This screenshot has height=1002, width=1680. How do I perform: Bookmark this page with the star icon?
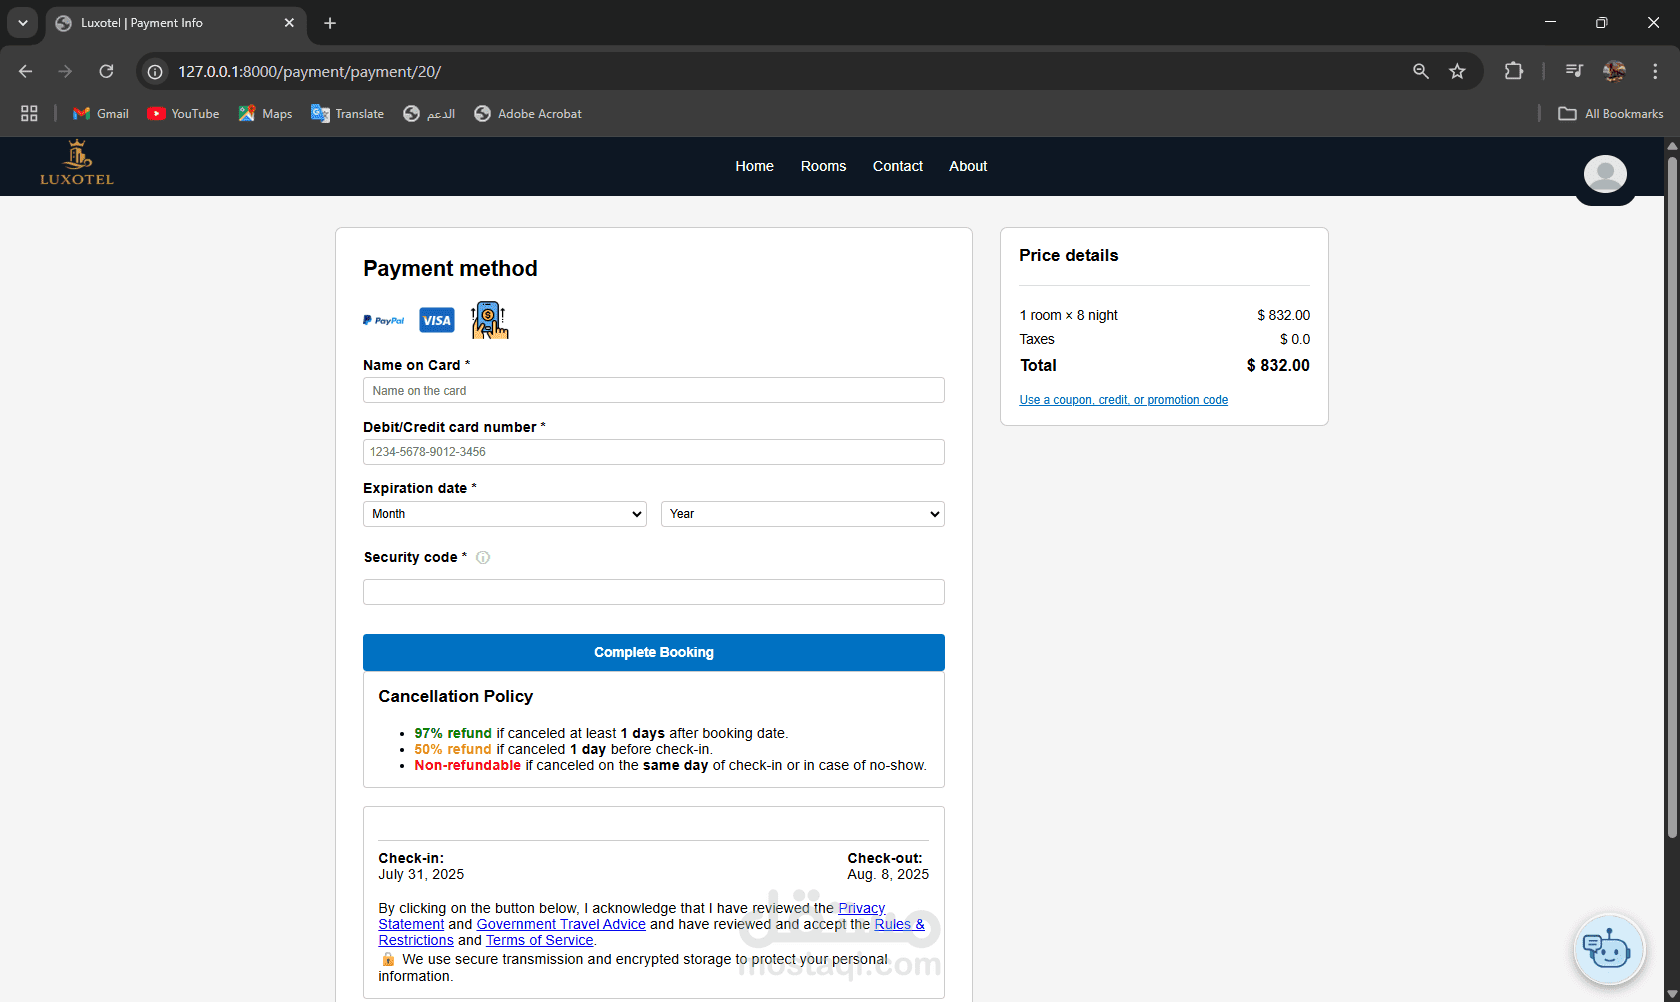1457,71
